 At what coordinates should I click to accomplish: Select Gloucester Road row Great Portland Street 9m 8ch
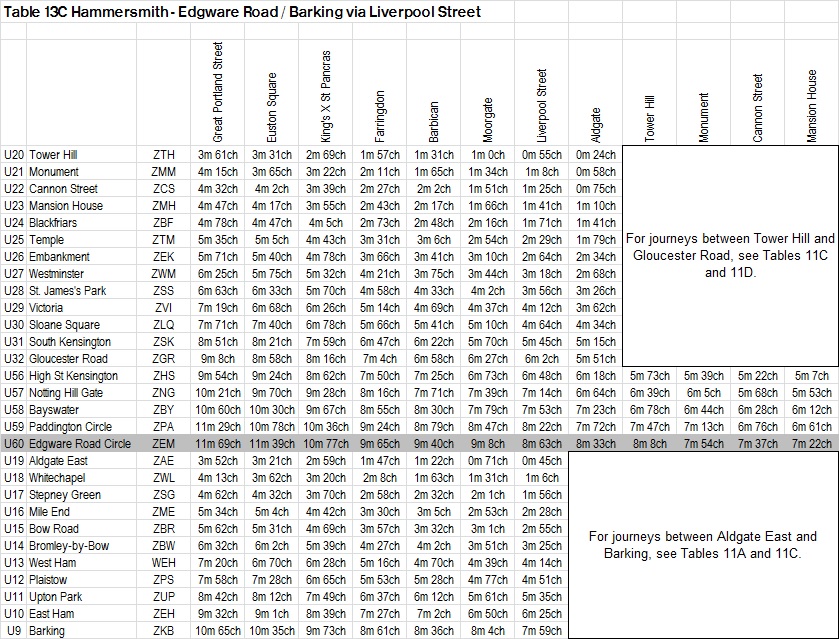pos(218,359)
